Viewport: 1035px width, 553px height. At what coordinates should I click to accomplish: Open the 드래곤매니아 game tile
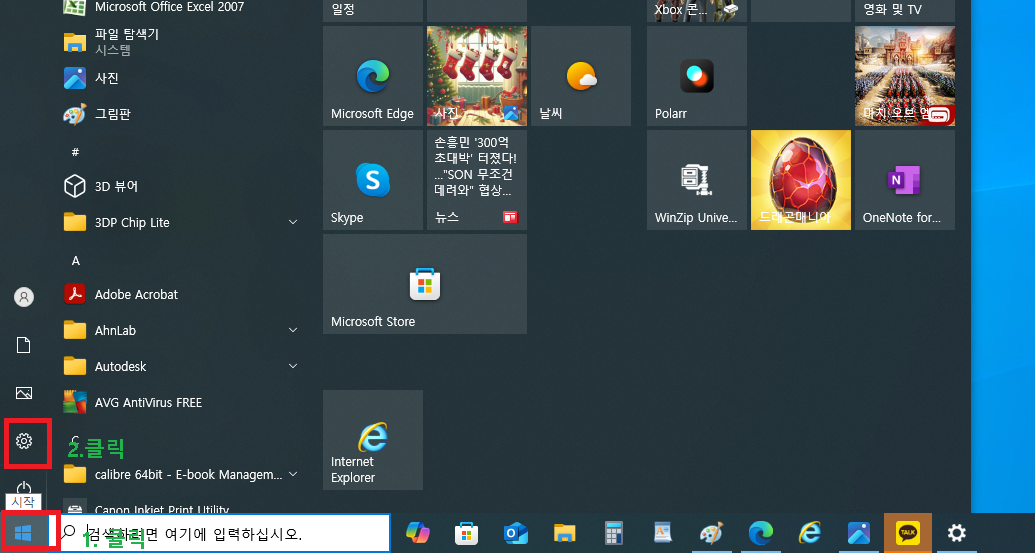click(801, 180)
